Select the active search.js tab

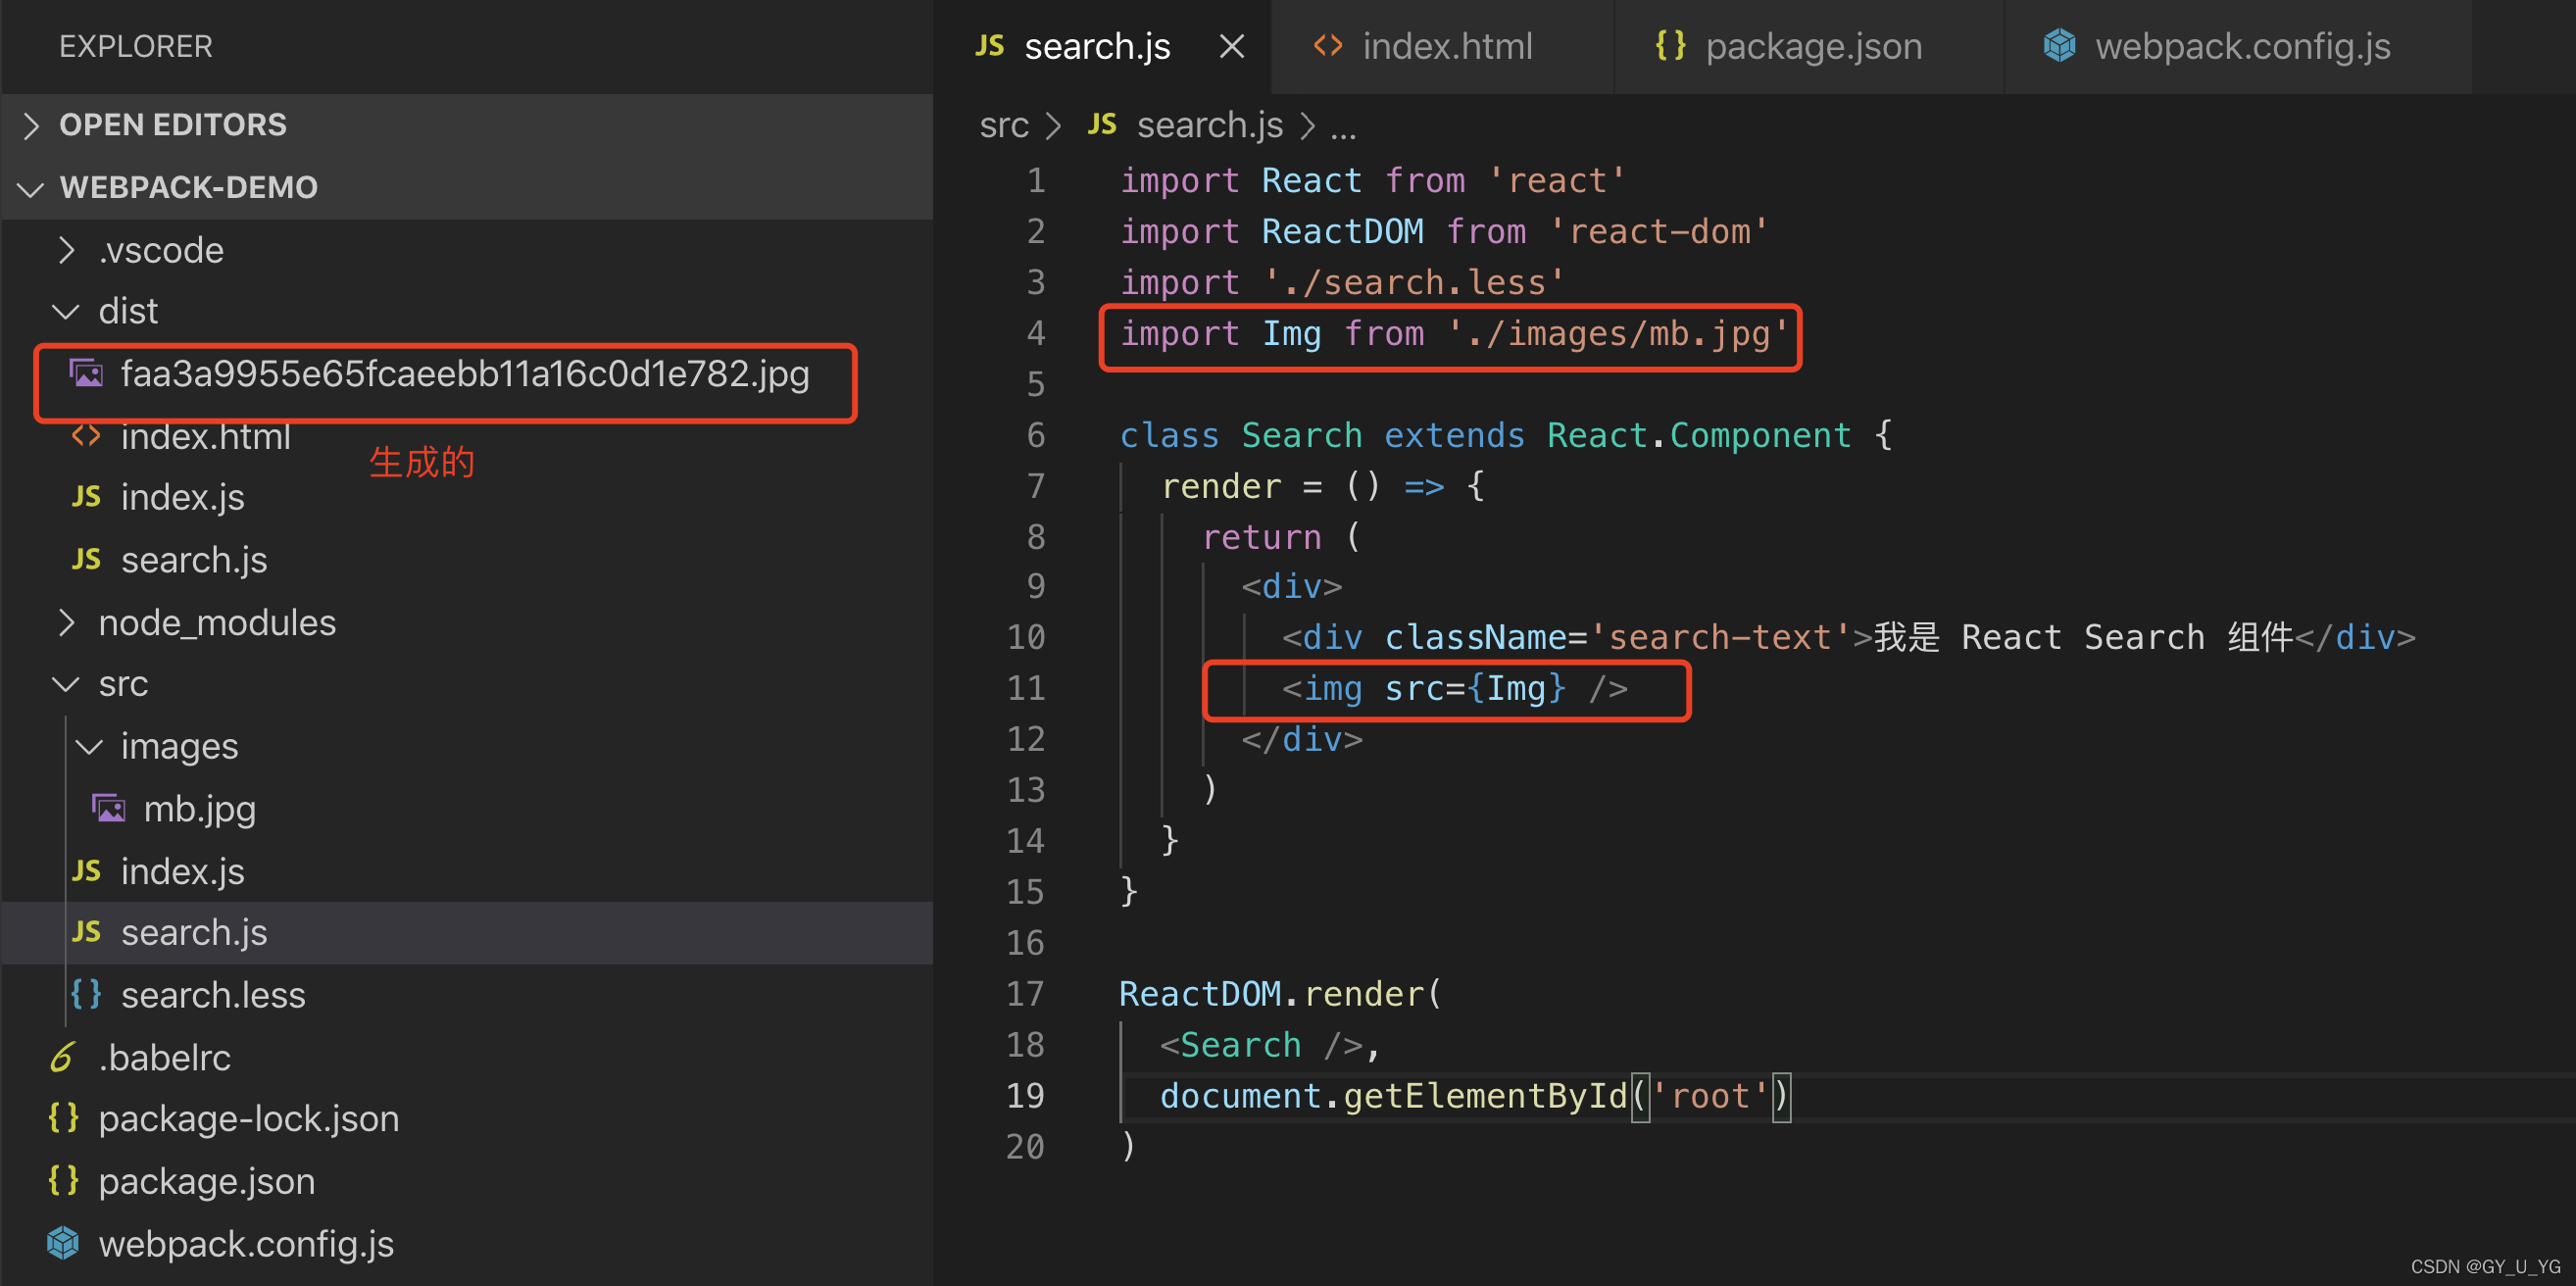tap(1101, 46)
